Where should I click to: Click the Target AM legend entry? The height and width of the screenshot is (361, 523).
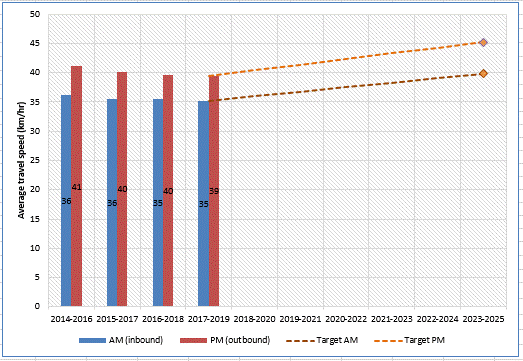tap(322, 340)
